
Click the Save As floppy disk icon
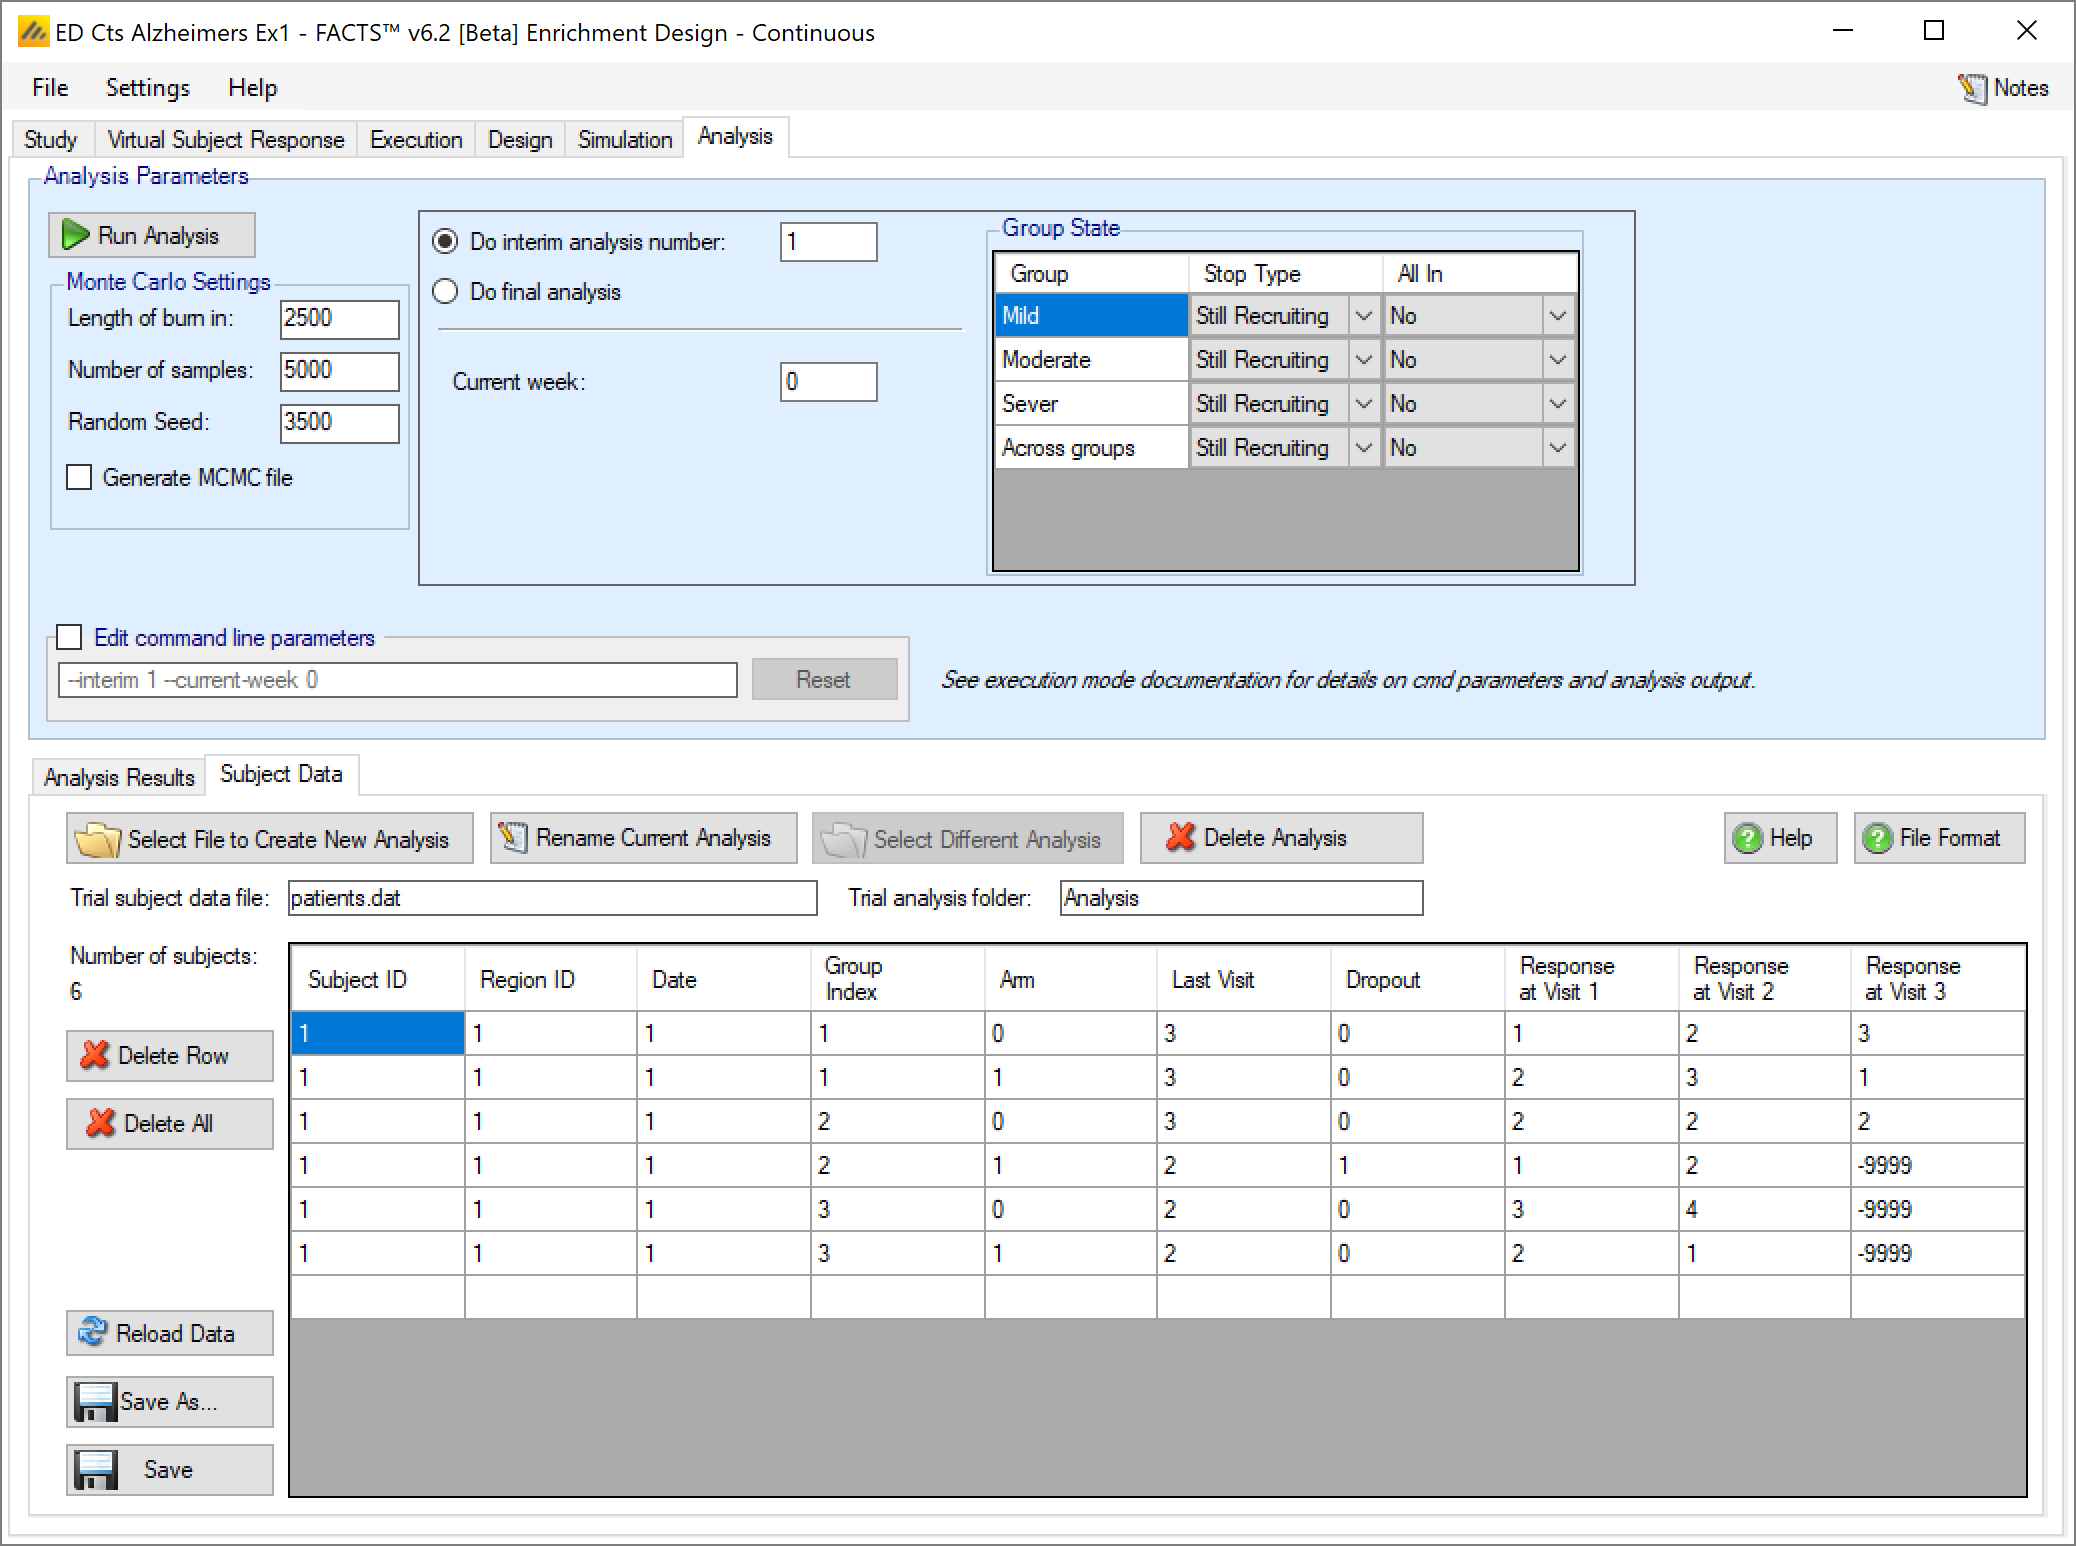(x=96, y=1402)
